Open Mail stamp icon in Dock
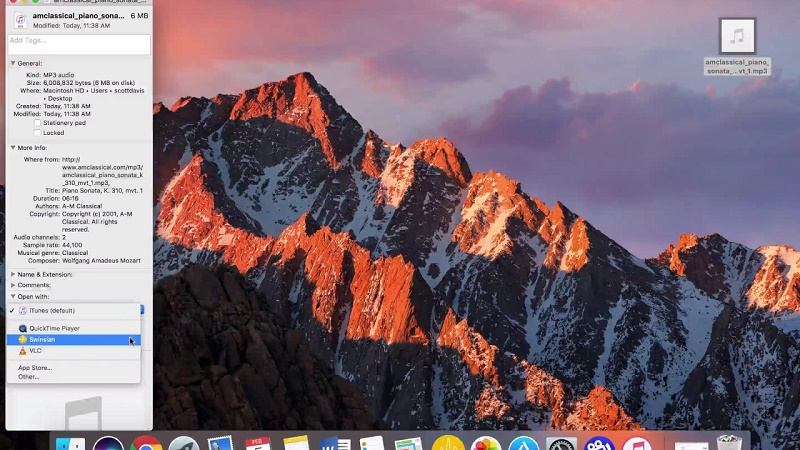 pyautogui.click(x=220, y=443)
